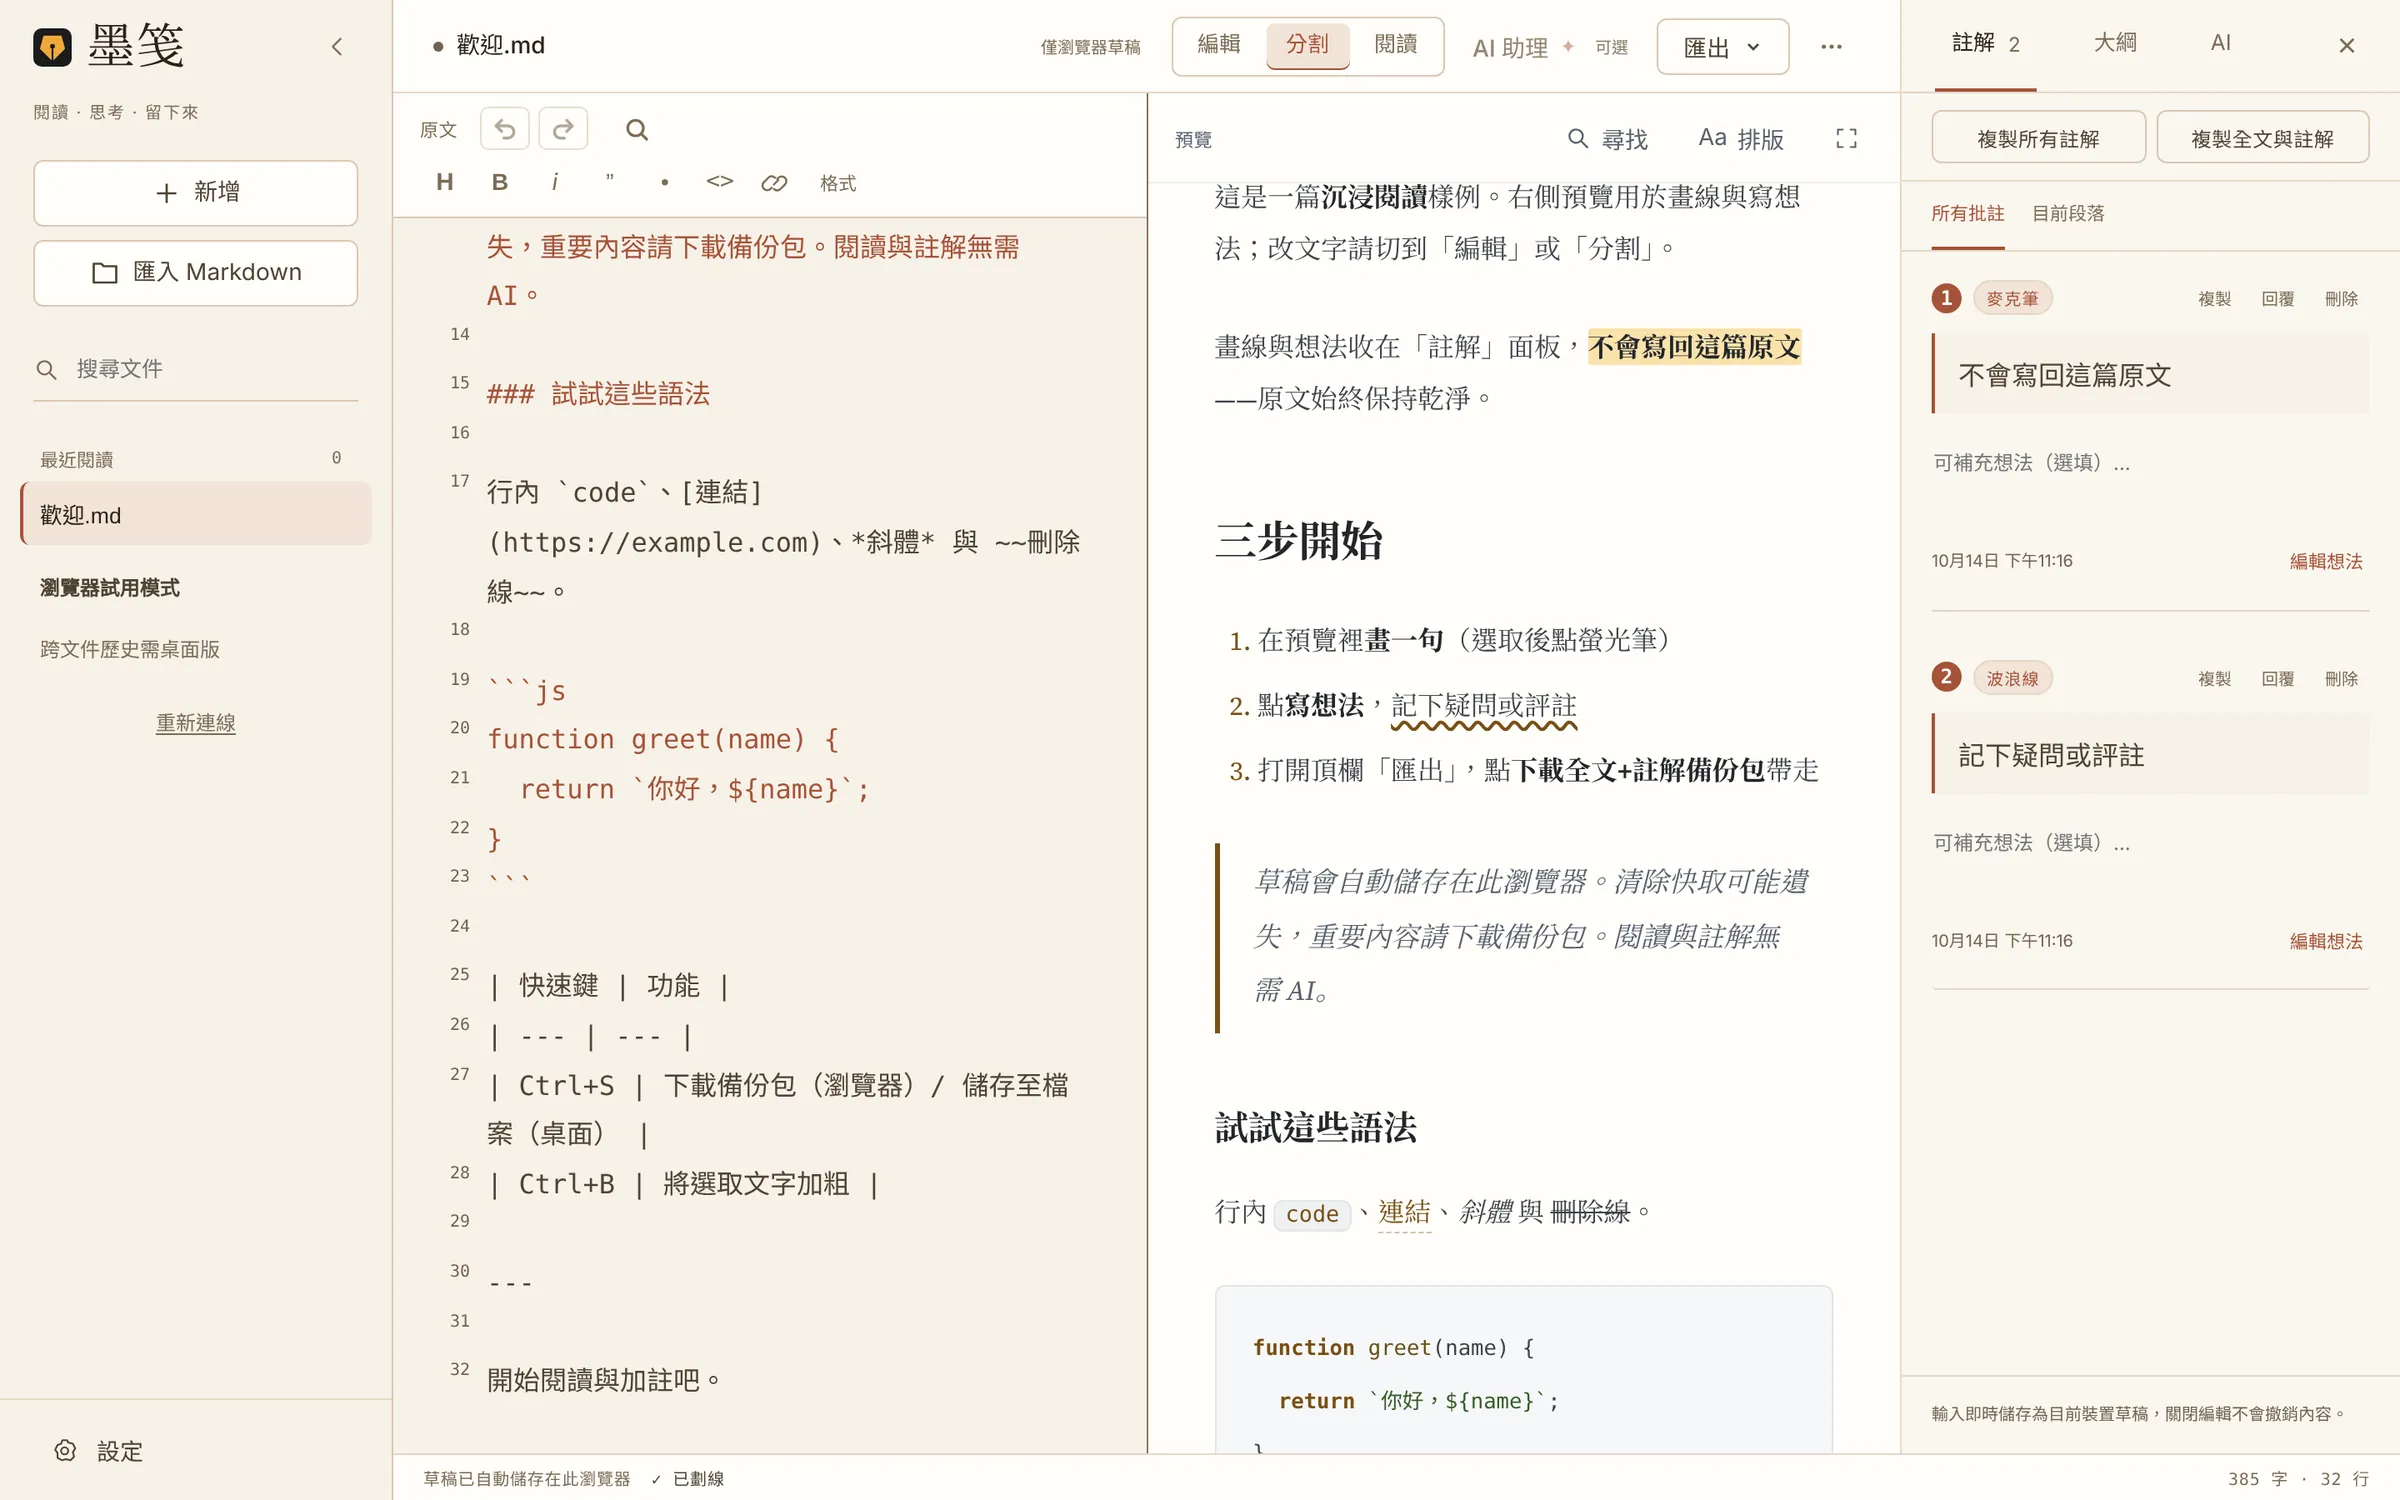The height and width of the screenshot is (1500, 2400).
Task: Click 複製所有註解 button
Action: (x=2038, y=138)
